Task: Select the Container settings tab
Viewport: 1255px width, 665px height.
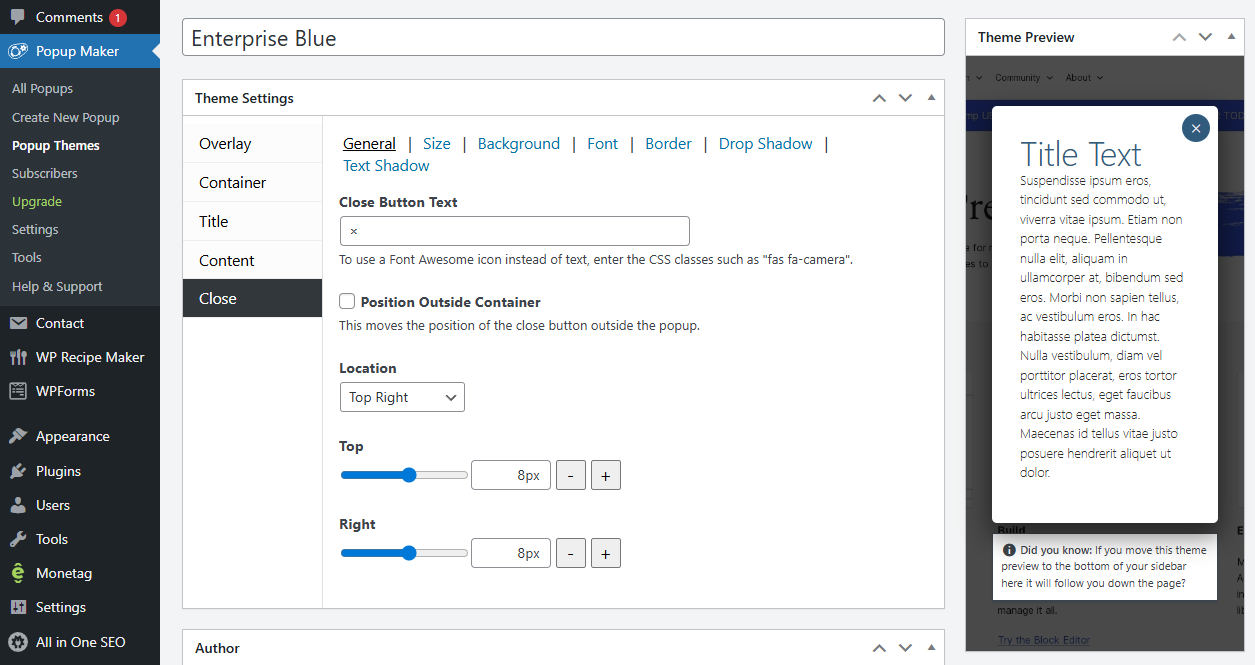Action: point(232,183)
